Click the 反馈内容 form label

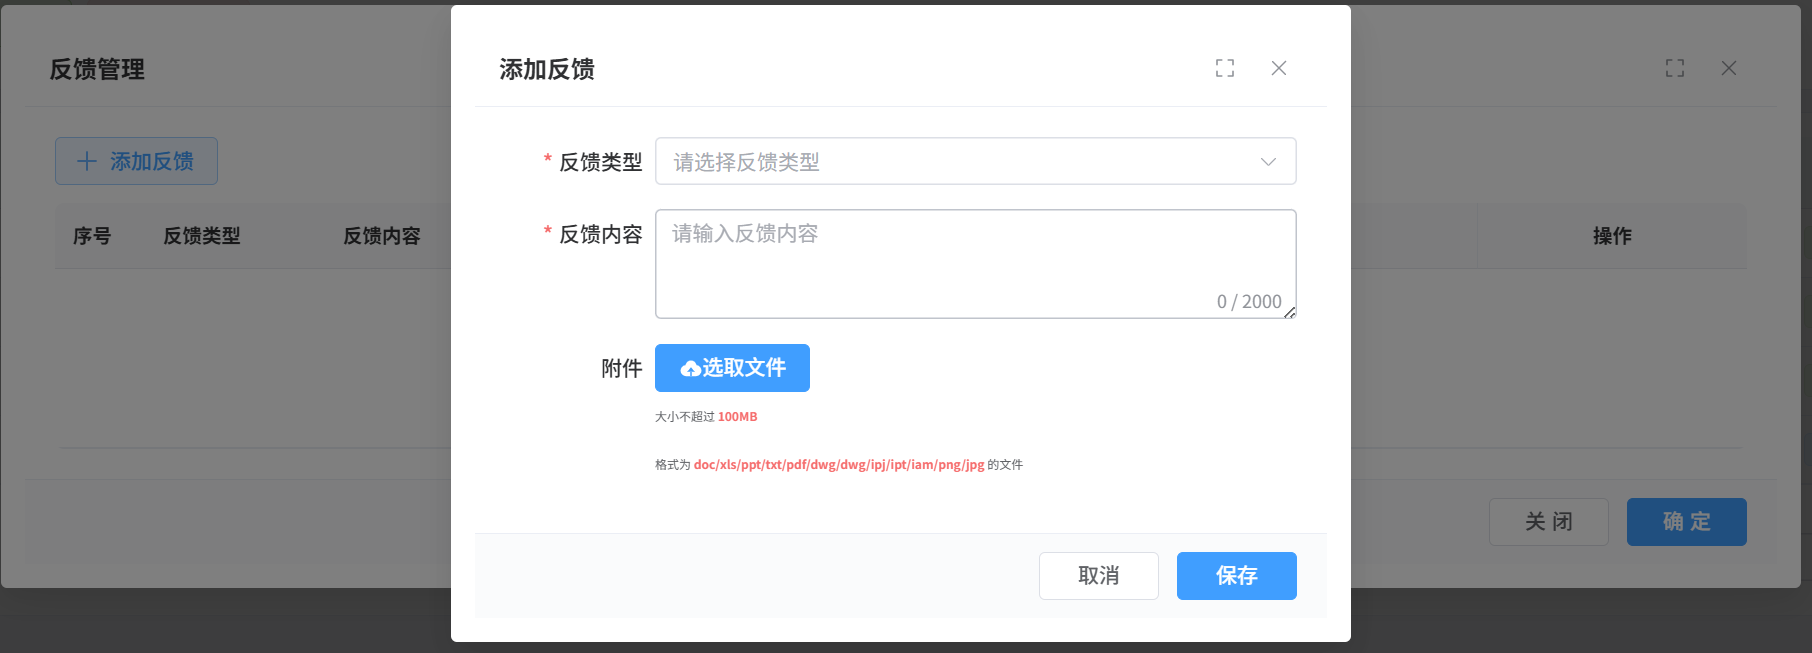[x=600, y=234]
